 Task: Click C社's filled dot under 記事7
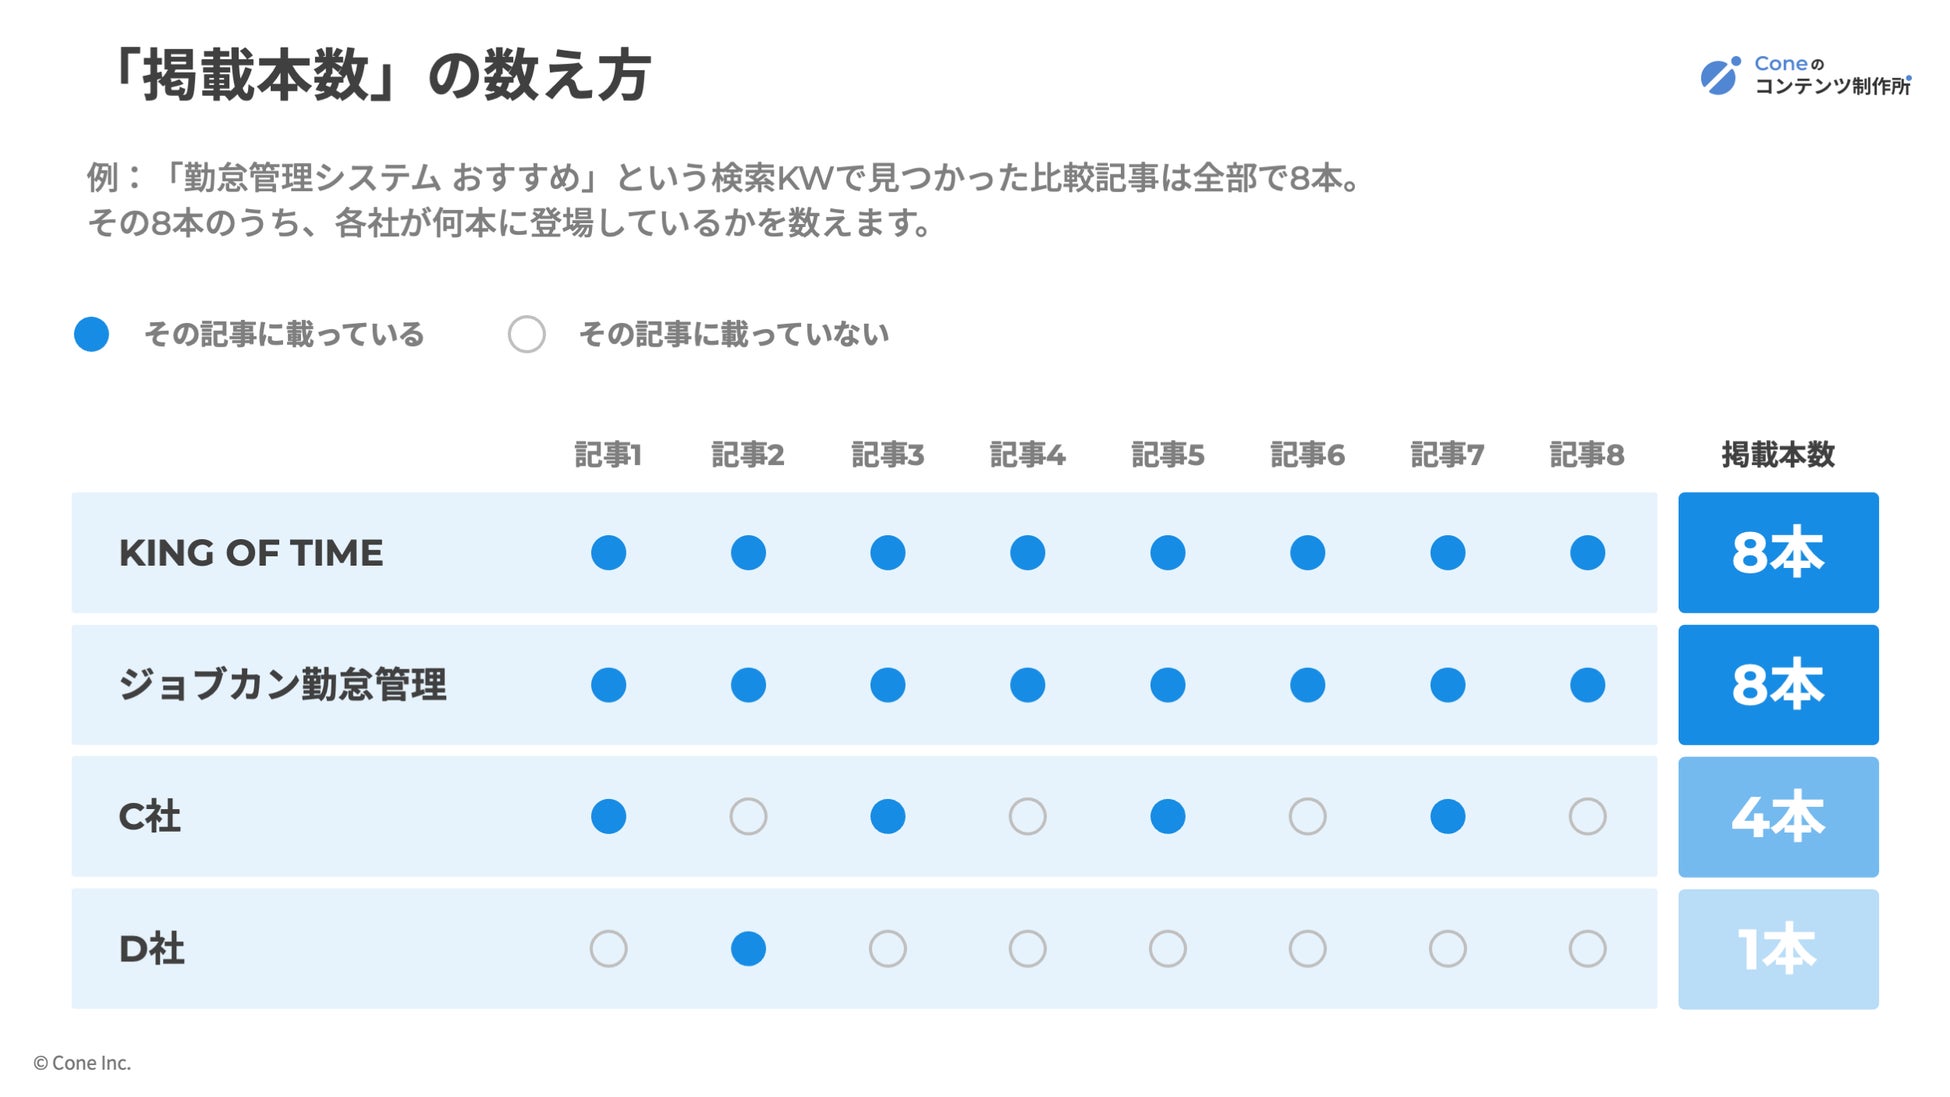[1447, 817]
